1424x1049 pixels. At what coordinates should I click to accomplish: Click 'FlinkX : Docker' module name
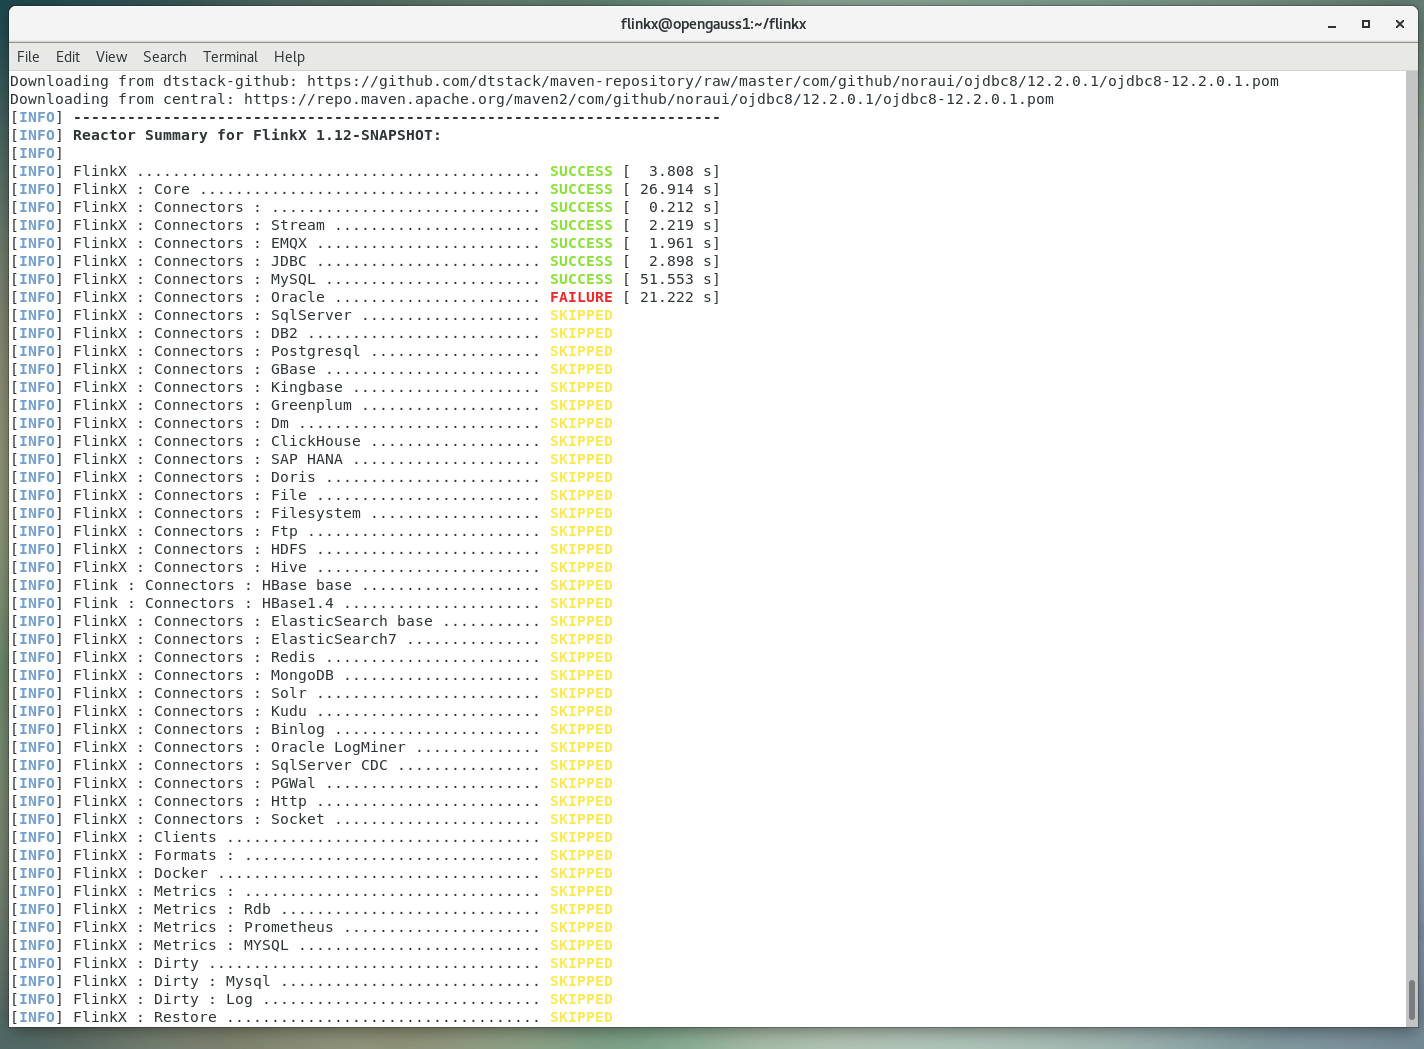pyautogui.click(x=140, y=873)
